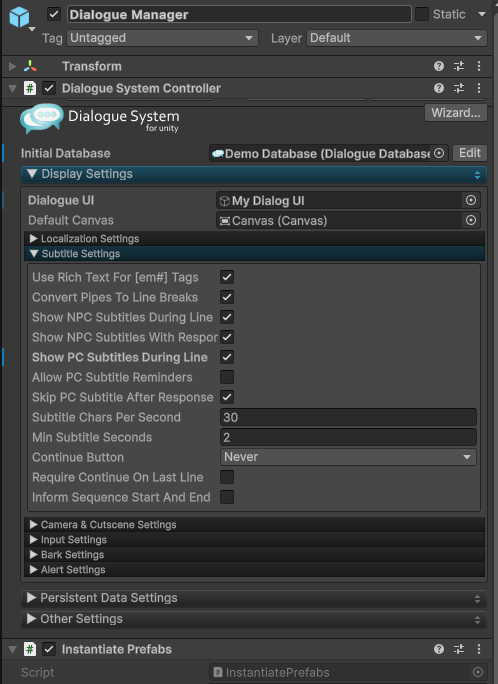Click Dialogue System Controller script icon

click(30, 88)
